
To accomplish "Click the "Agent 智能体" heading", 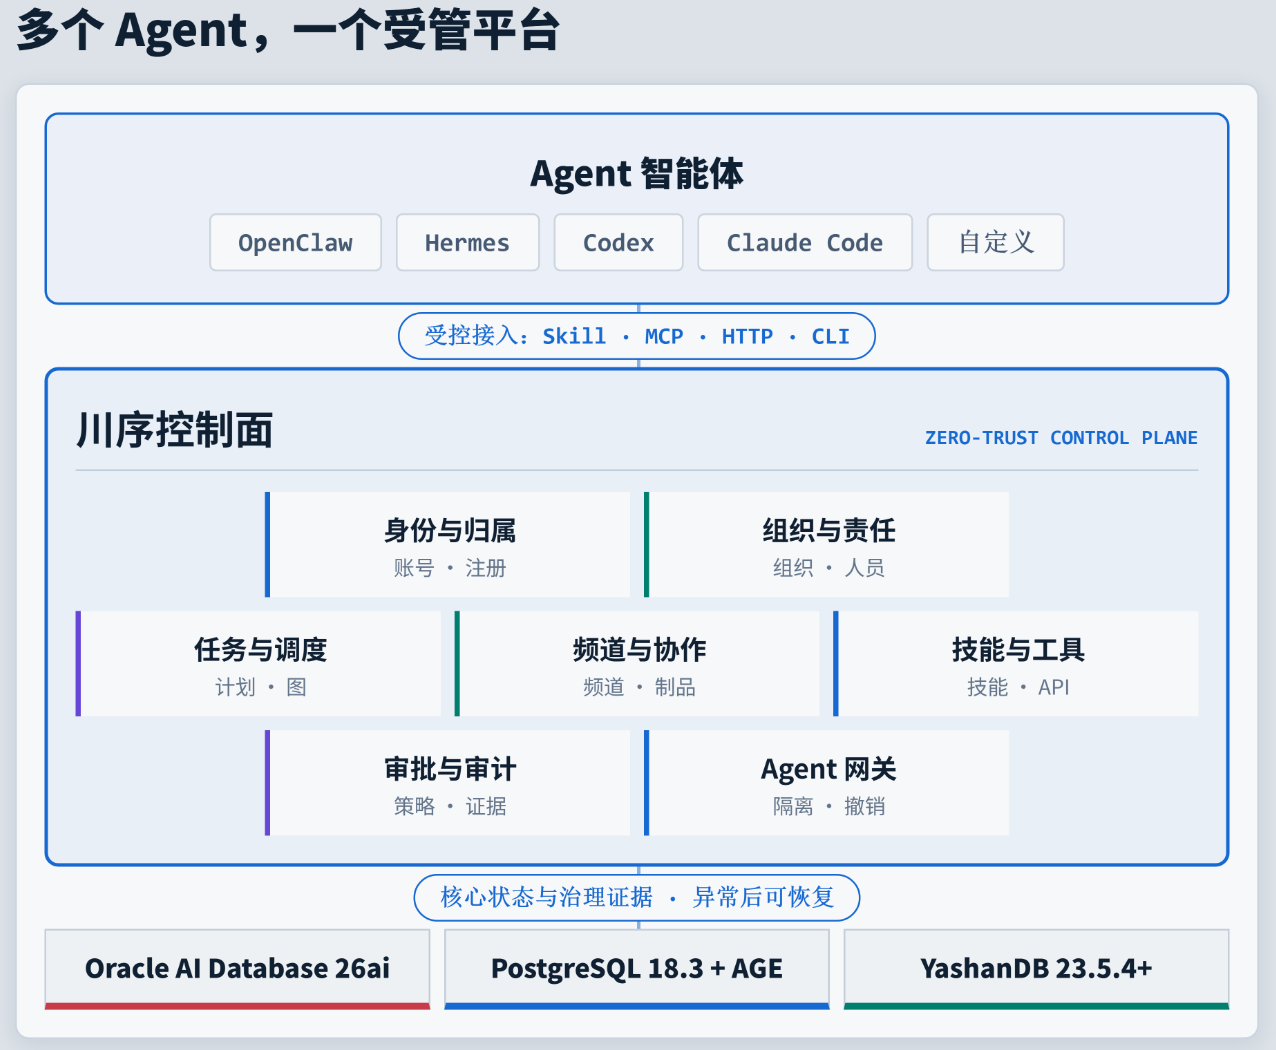I will pyautogui.click(x=637, y=173).
